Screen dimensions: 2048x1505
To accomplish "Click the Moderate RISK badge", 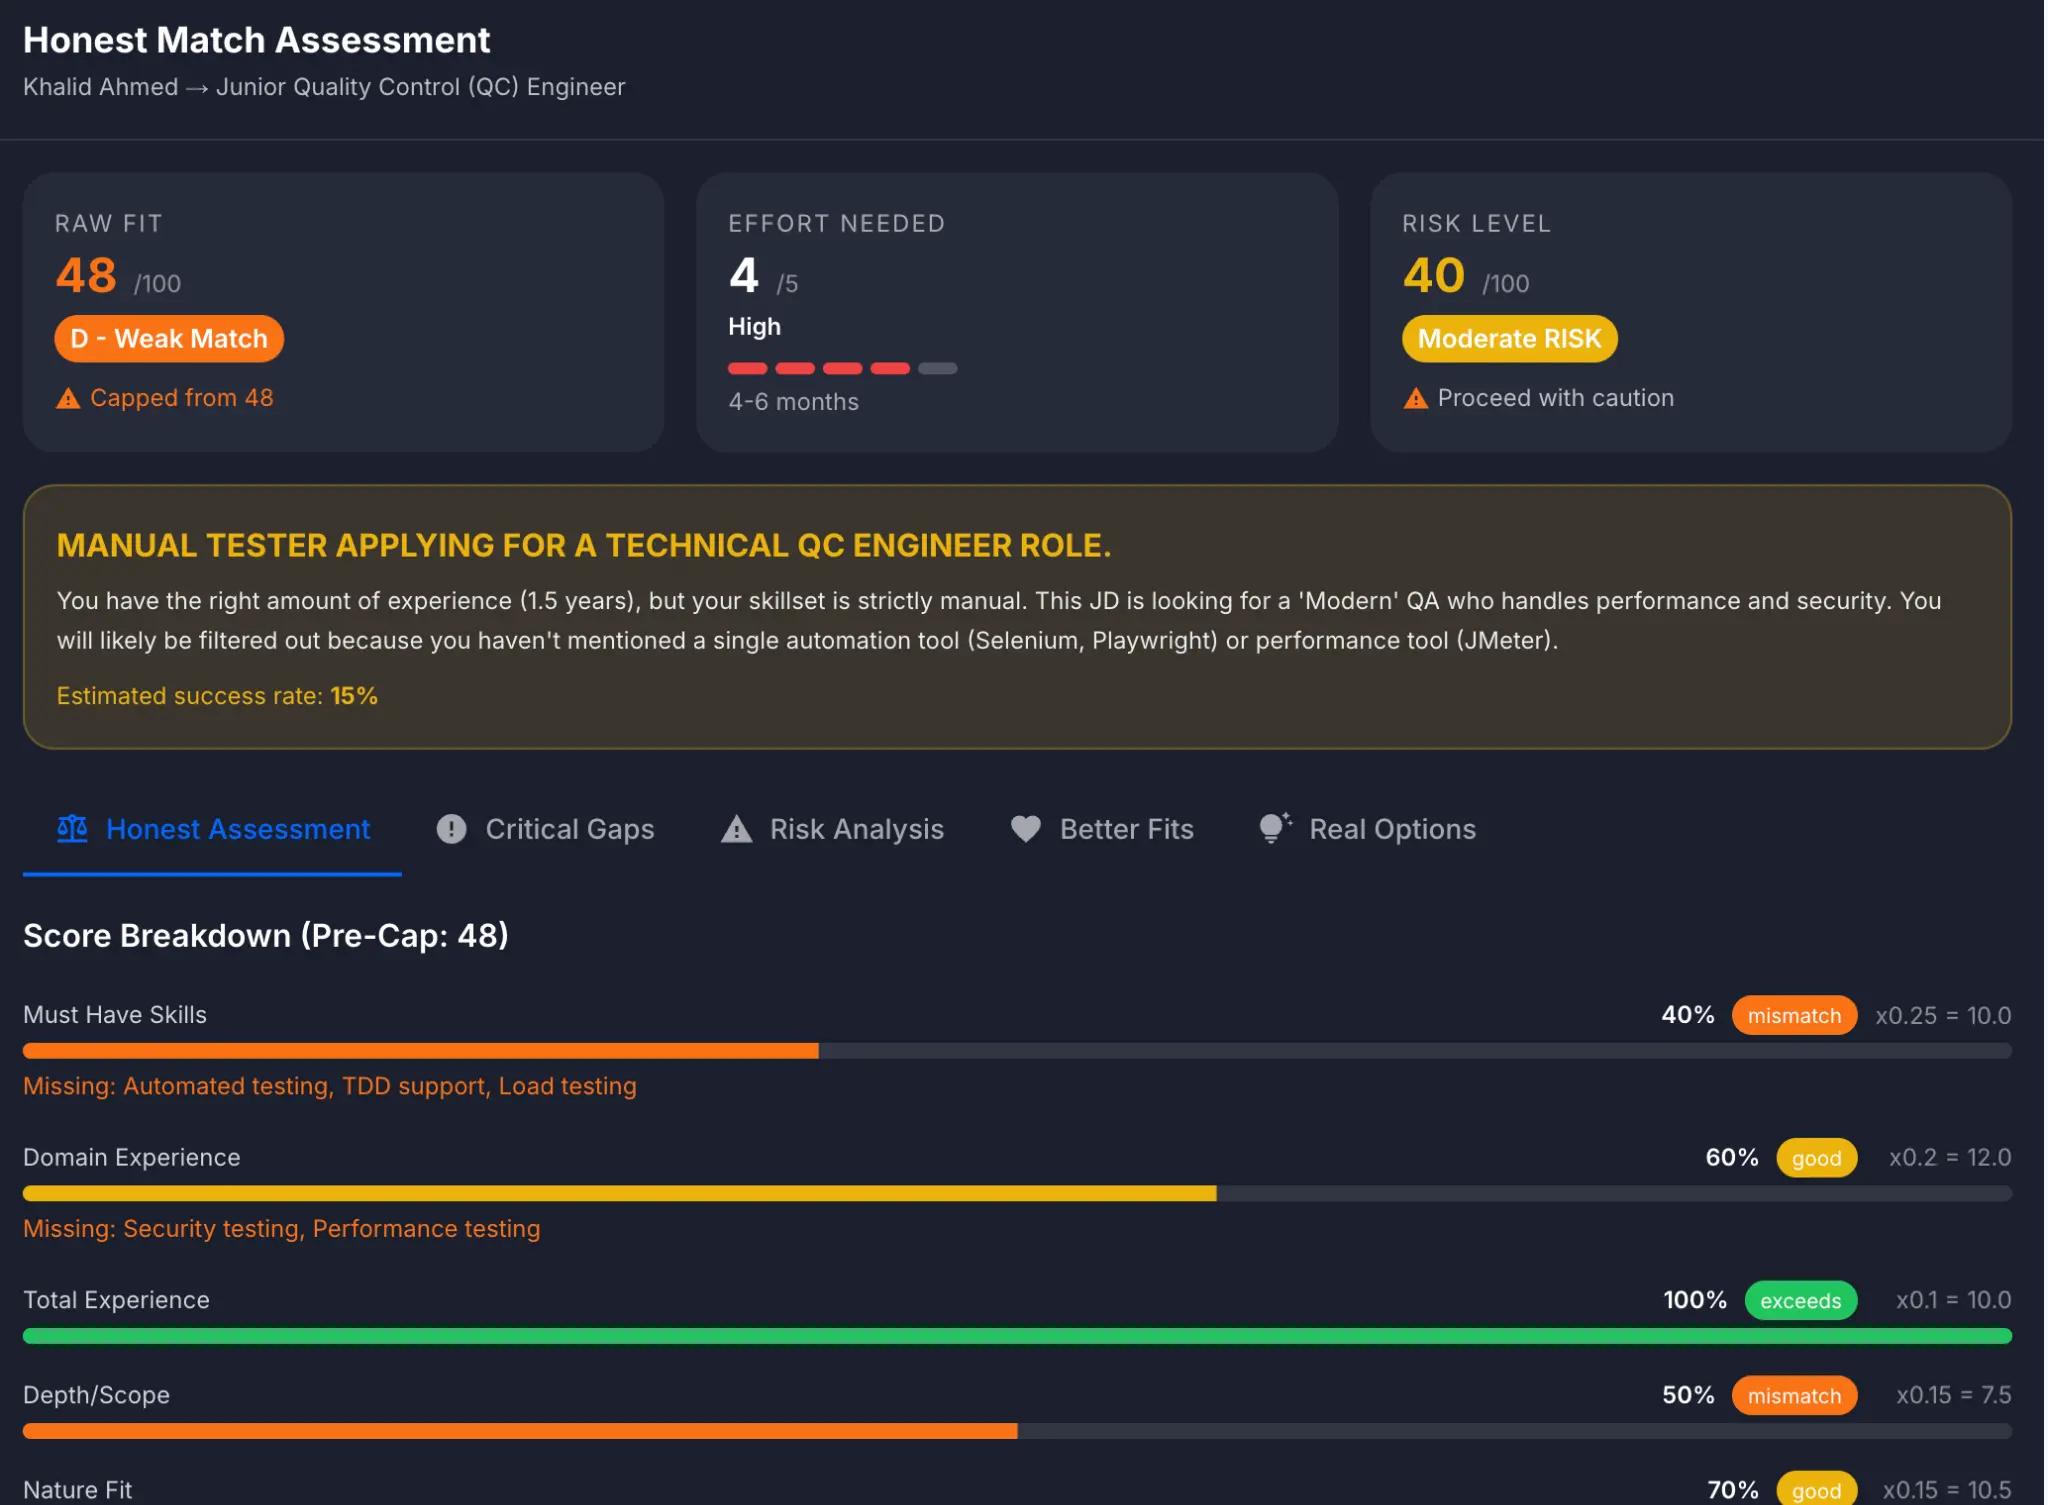I will click(1508, 338).
